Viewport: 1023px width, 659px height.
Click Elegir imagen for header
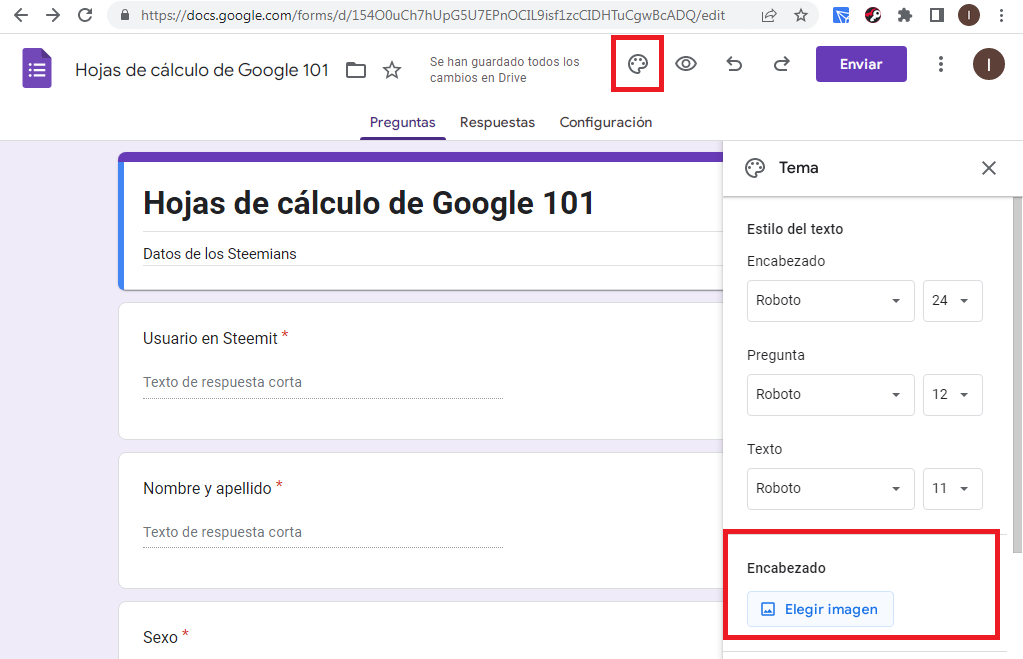tap(820, 609)
